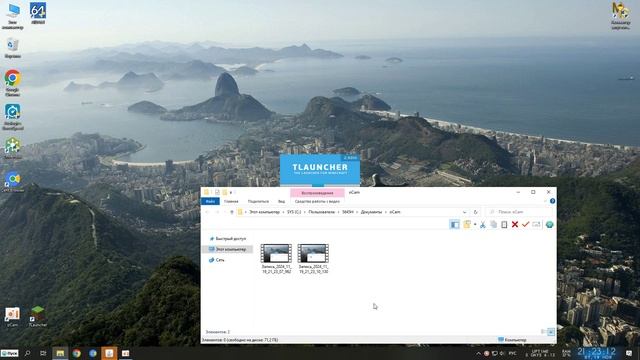Screen dimensions: 640x360
Task: Select the video file ending 07_982
Action: point(276,259)
